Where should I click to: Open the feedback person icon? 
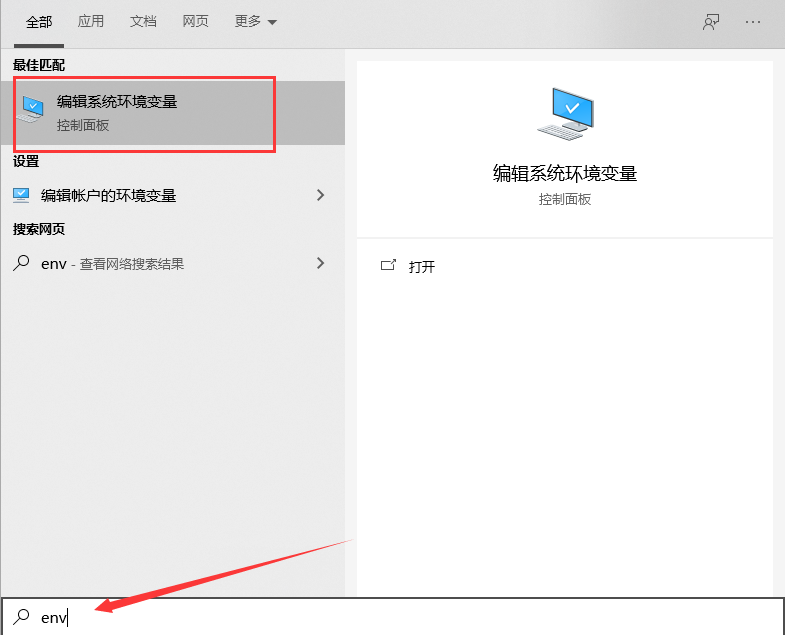point(711,22)
